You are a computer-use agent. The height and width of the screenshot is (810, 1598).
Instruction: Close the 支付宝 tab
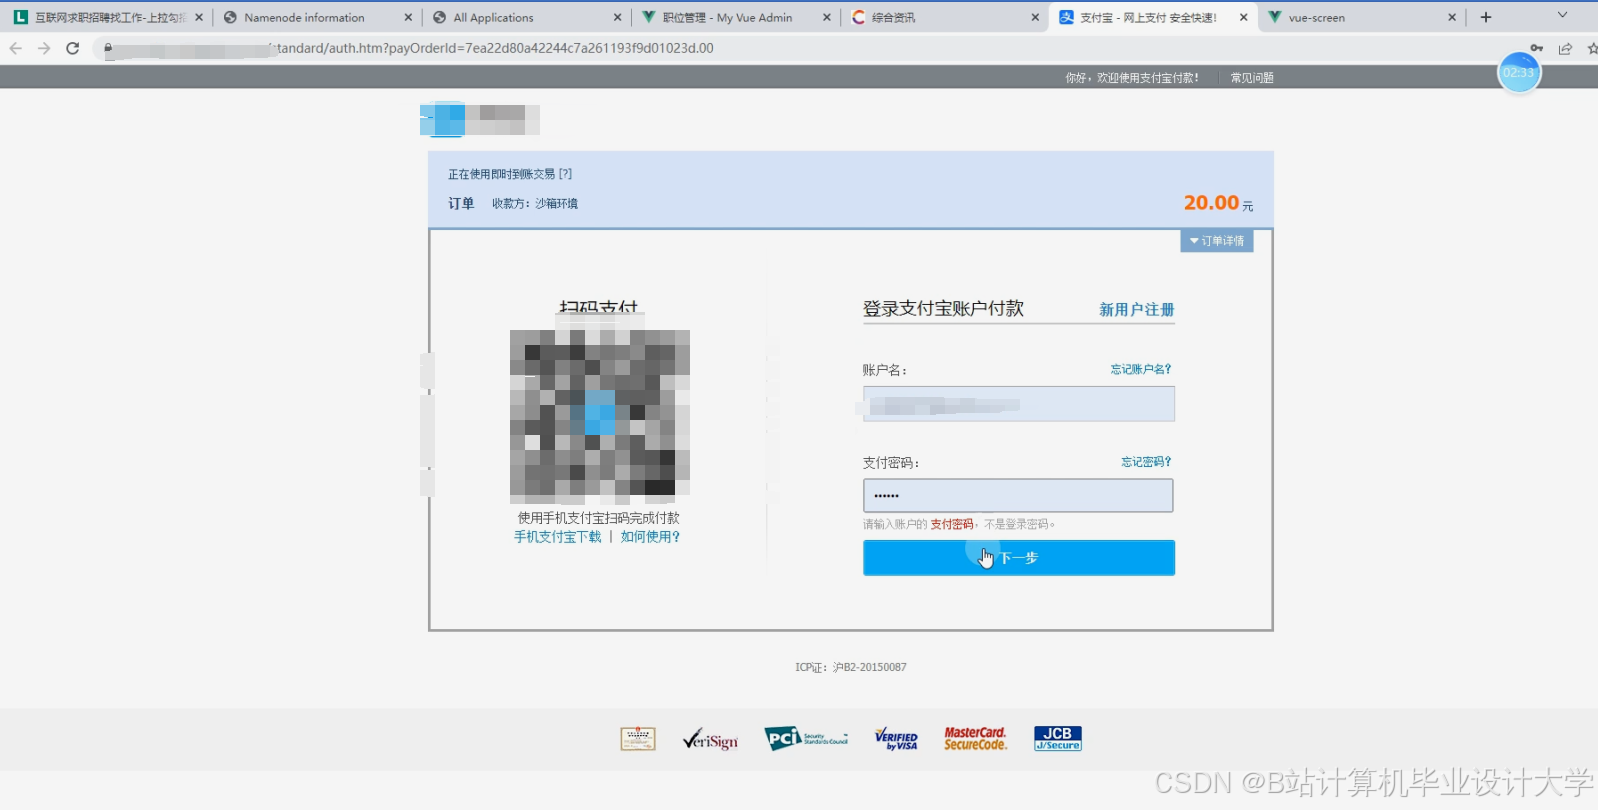pos(1244,17)
